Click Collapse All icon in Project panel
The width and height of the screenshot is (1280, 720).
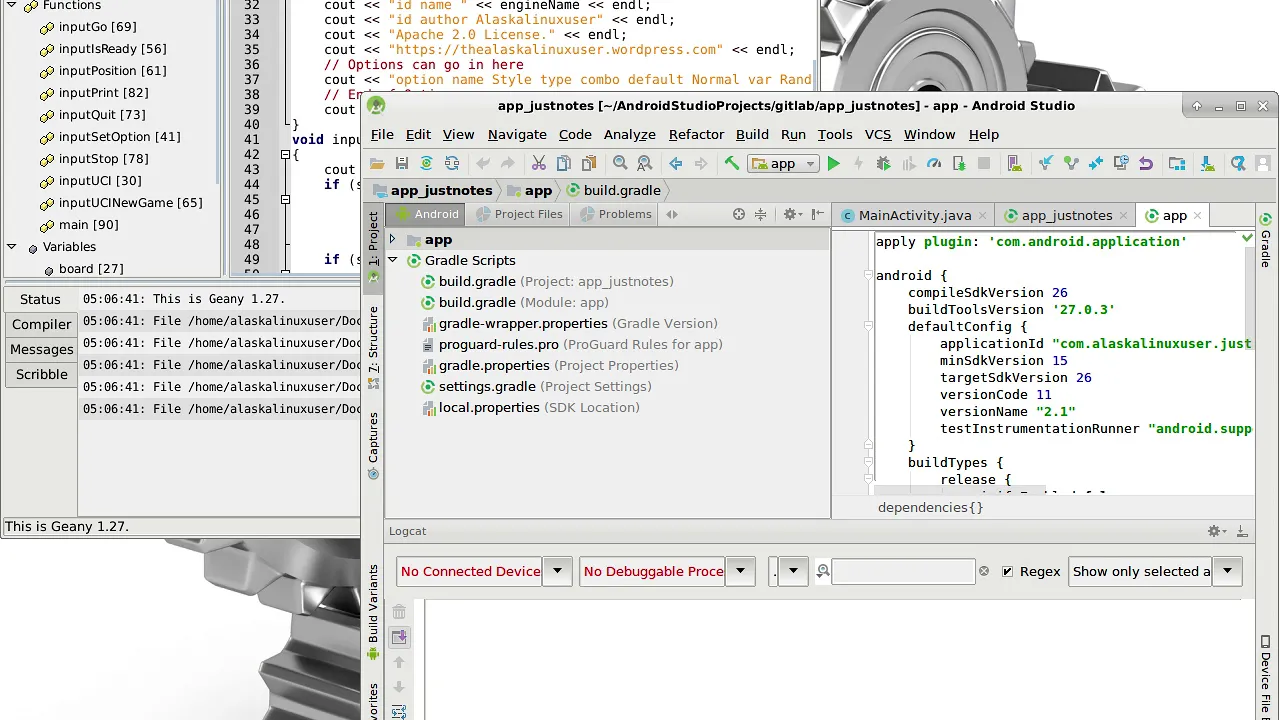click(x=760, y=214)
